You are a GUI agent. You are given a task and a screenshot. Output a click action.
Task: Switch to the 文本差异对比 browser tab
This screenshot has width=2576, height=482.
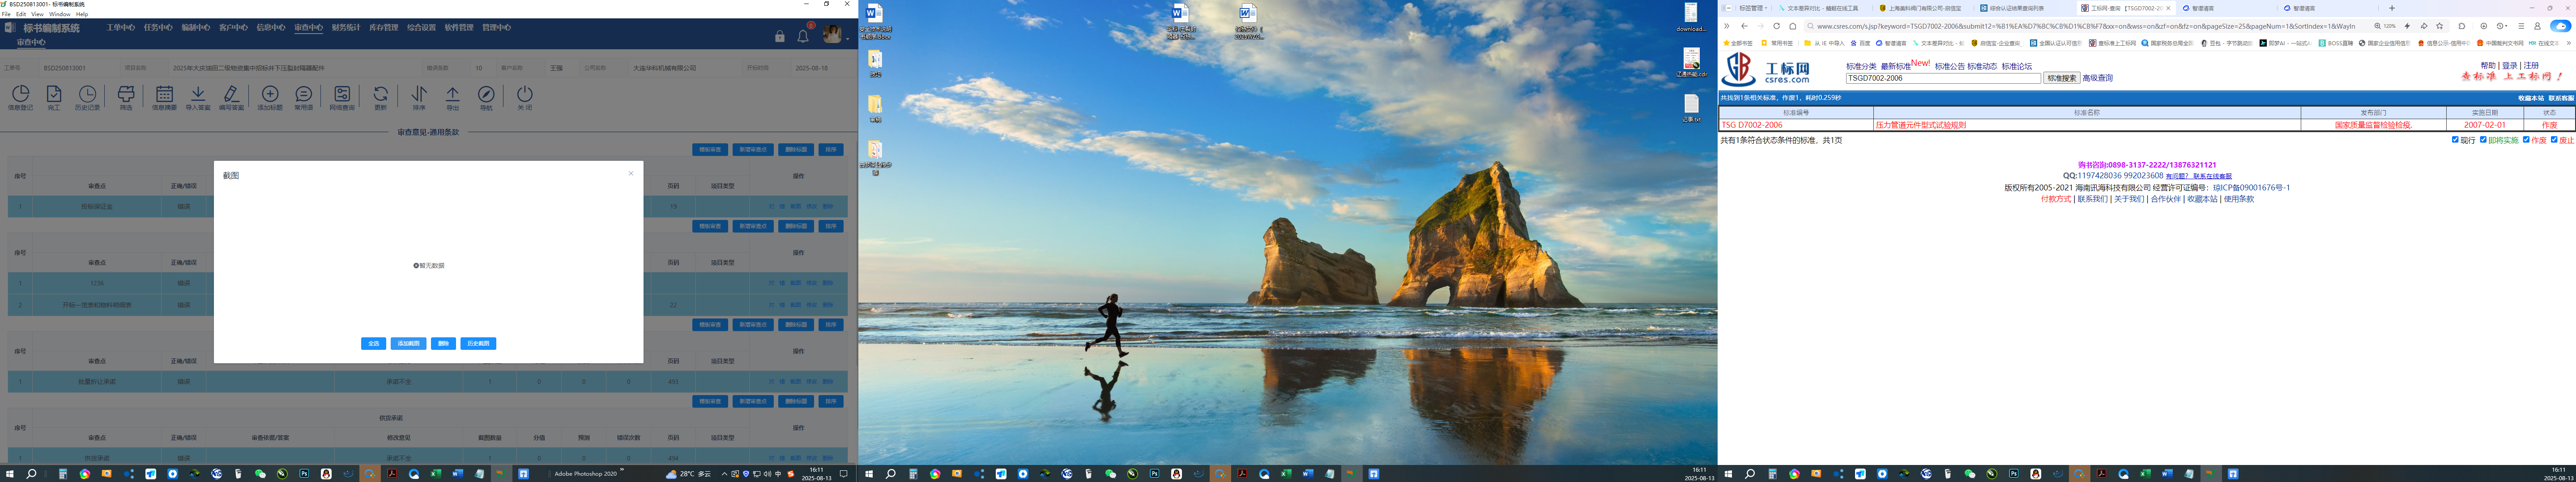point(1821,8)
